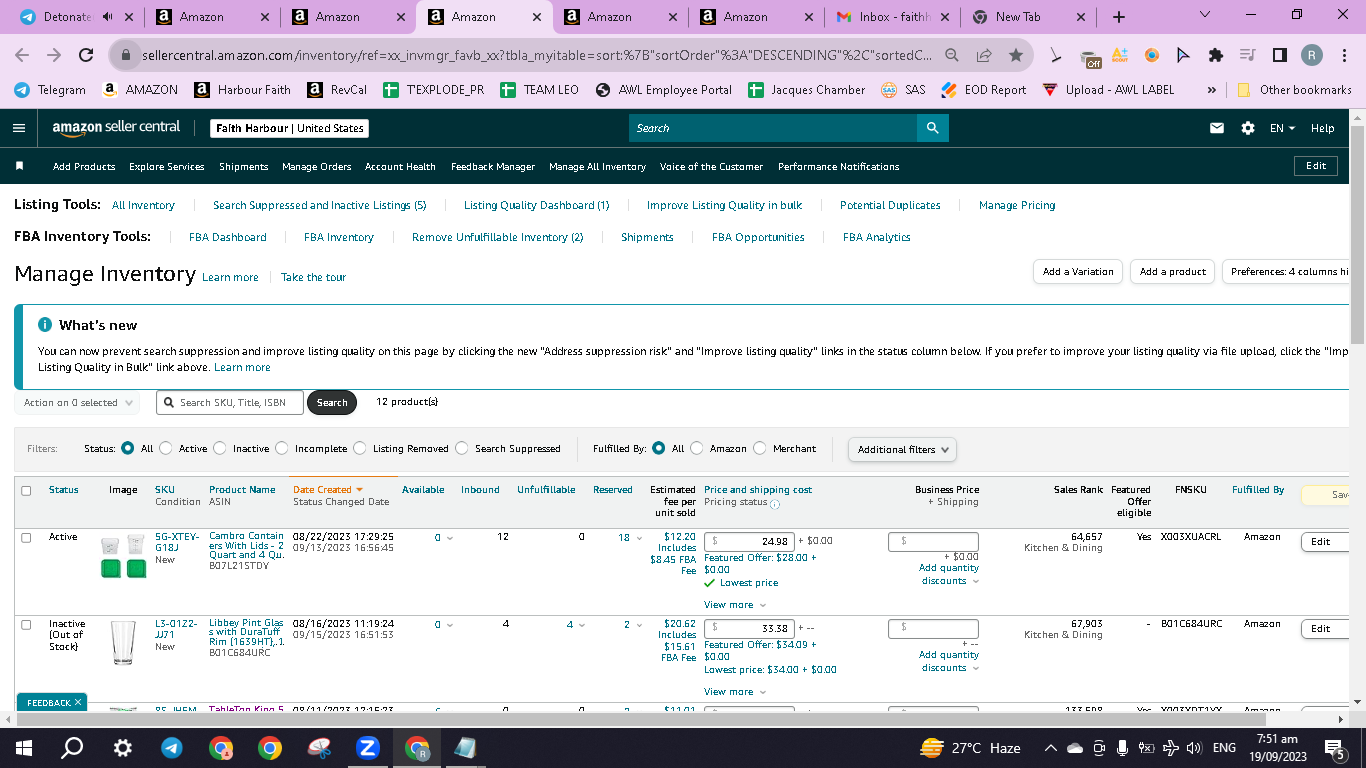
Task: Open Voice of the Customer menu item
Action: pos(711,166)
